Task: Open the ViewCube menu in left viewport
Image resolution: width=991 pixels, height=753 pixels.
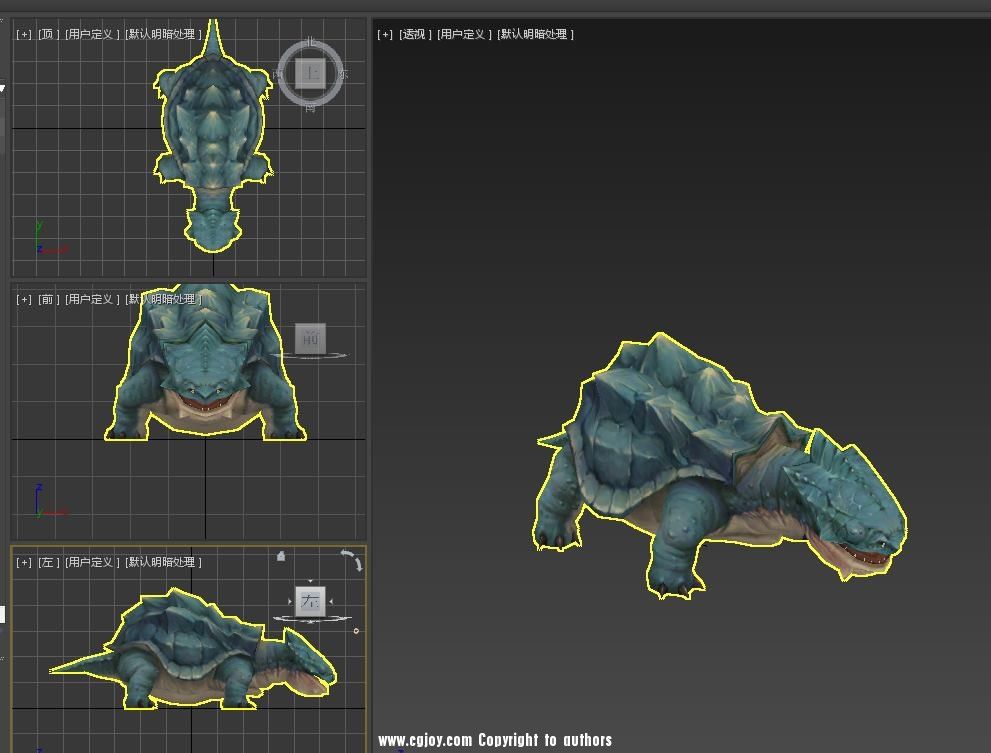Action: click(x=356, y=630)
